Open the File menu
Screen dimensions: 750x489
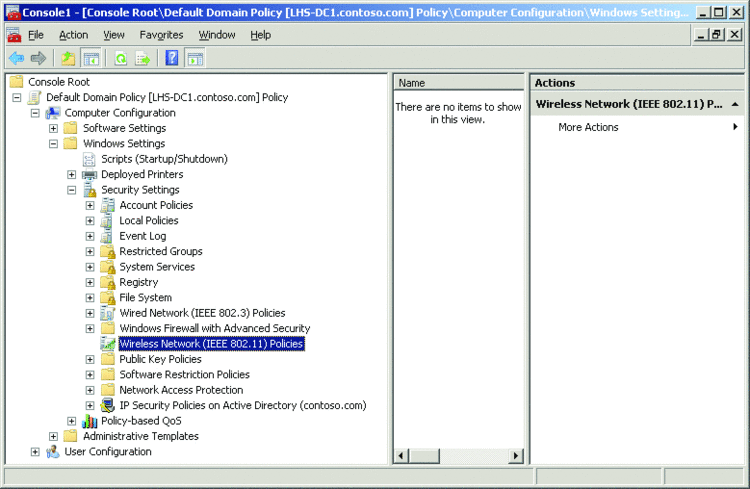click(35, 35)
